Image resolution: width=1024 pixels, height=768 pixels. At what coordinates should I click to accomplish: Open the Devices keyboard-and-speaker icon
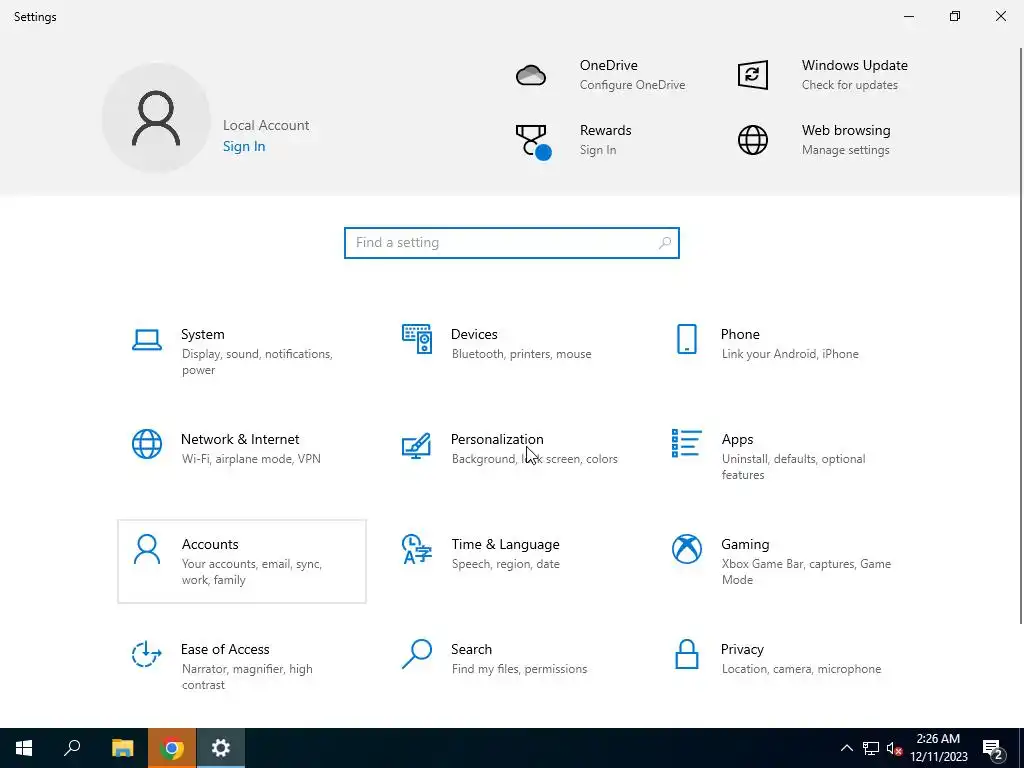click(x=417, y=339)
